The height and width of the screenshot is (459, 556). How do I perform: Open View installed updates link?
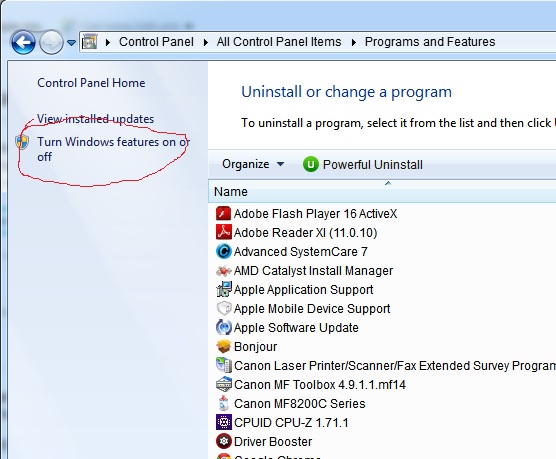(95, 119)
